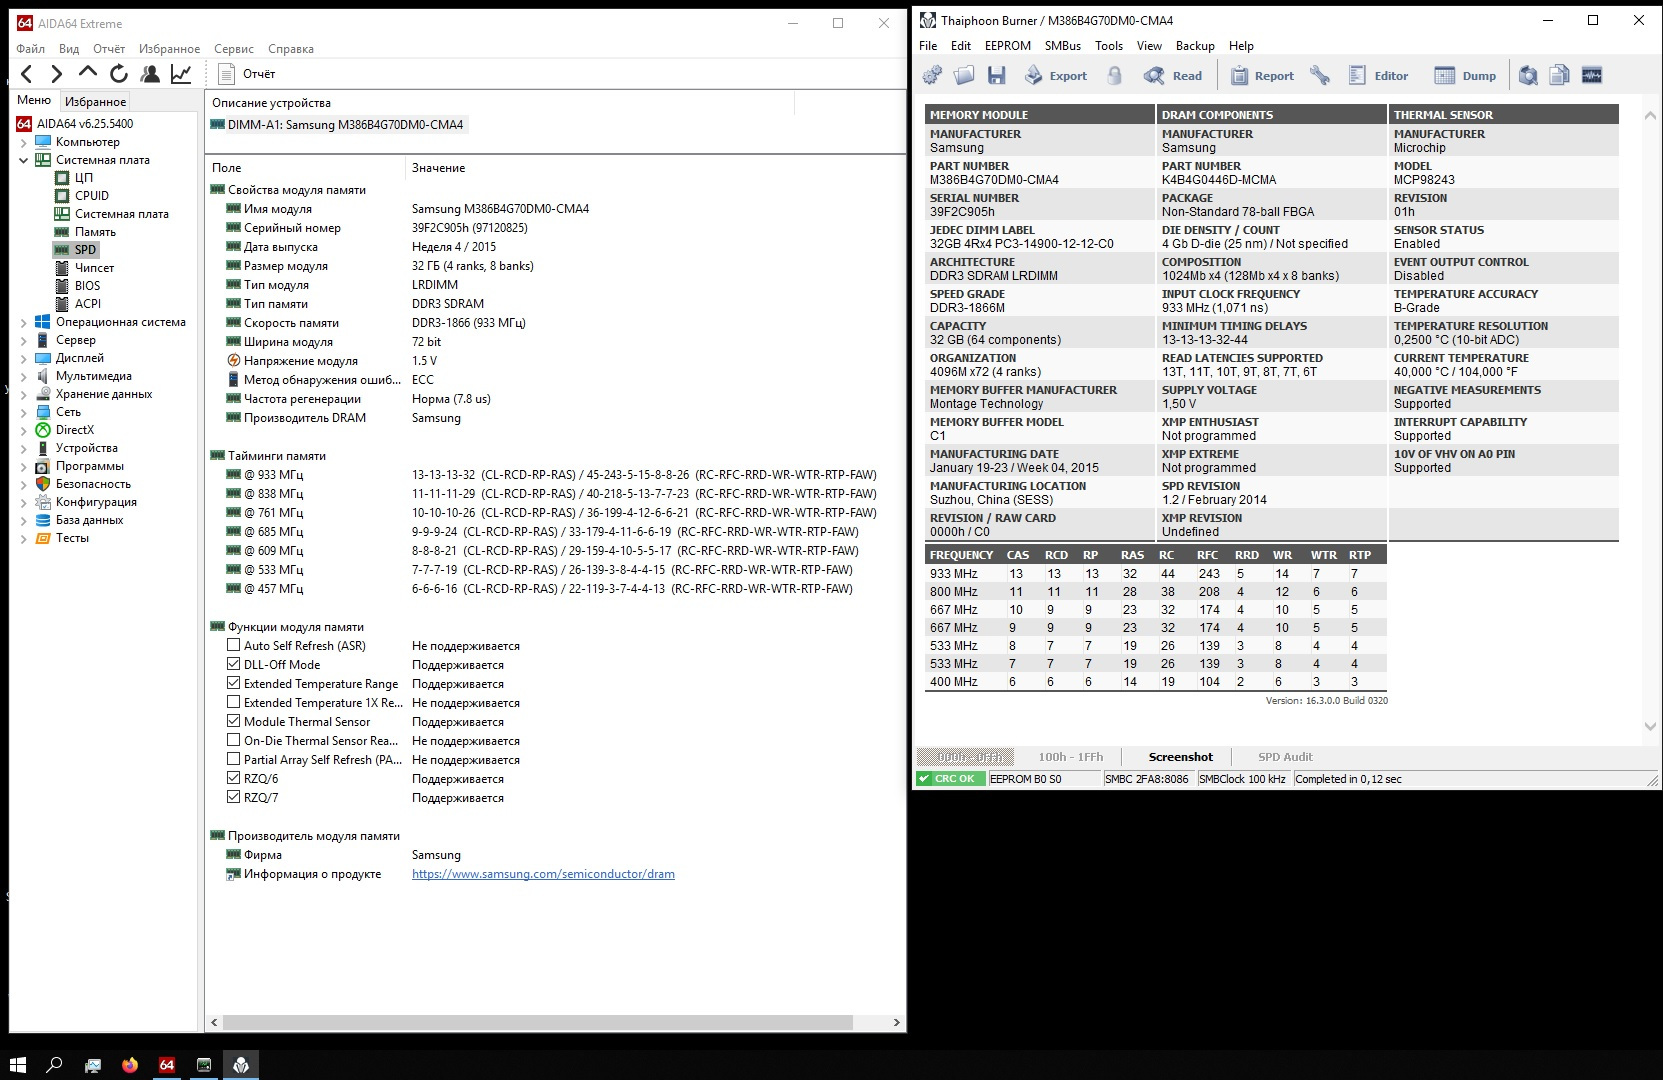Screen dimensions: 1663x1080
Task: Toggle Extended Temperature 1X Refresh checkbox
Action: 234,703
